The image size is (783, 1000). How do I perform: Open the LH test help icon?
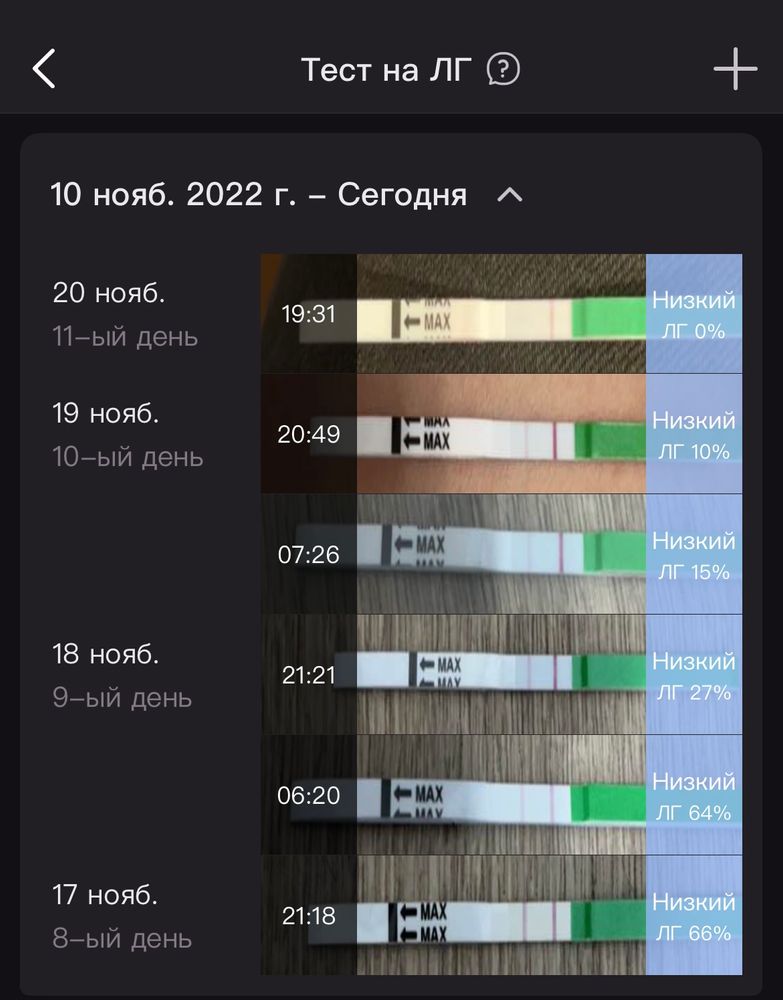click(x=503, y=70)
